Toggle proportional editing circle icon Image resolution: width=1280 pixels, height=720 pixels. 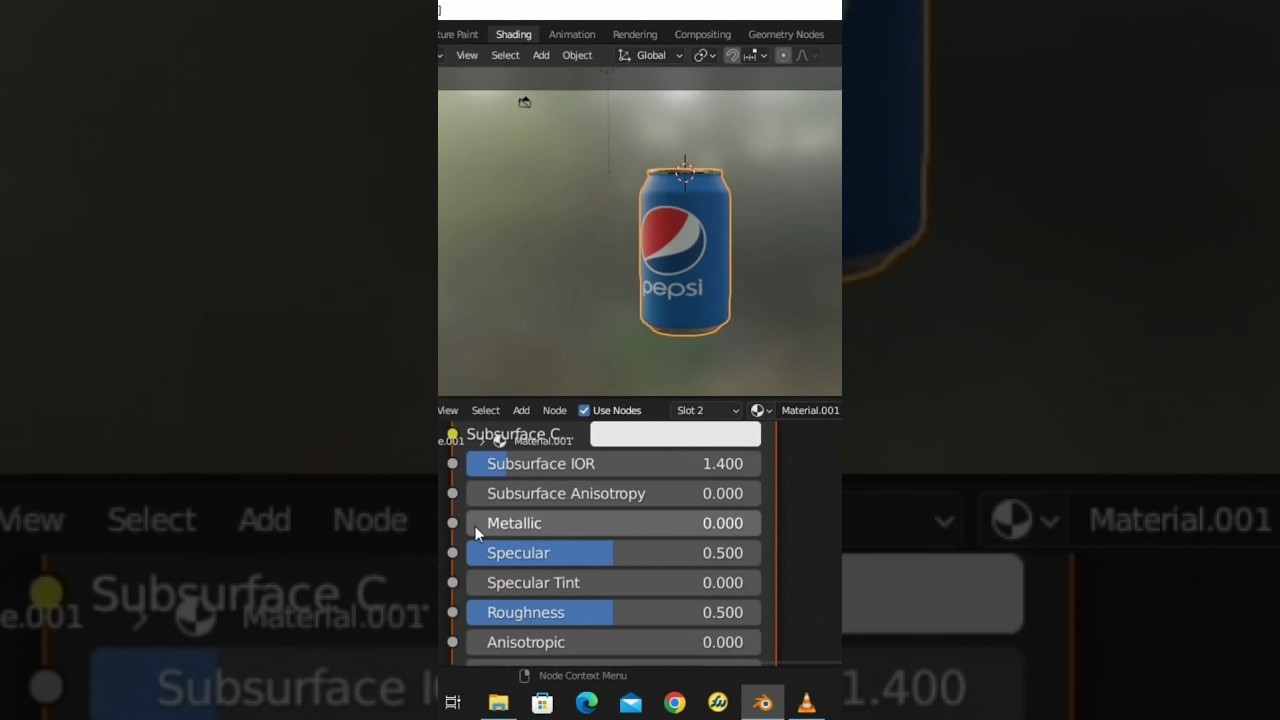coord(783,55)
